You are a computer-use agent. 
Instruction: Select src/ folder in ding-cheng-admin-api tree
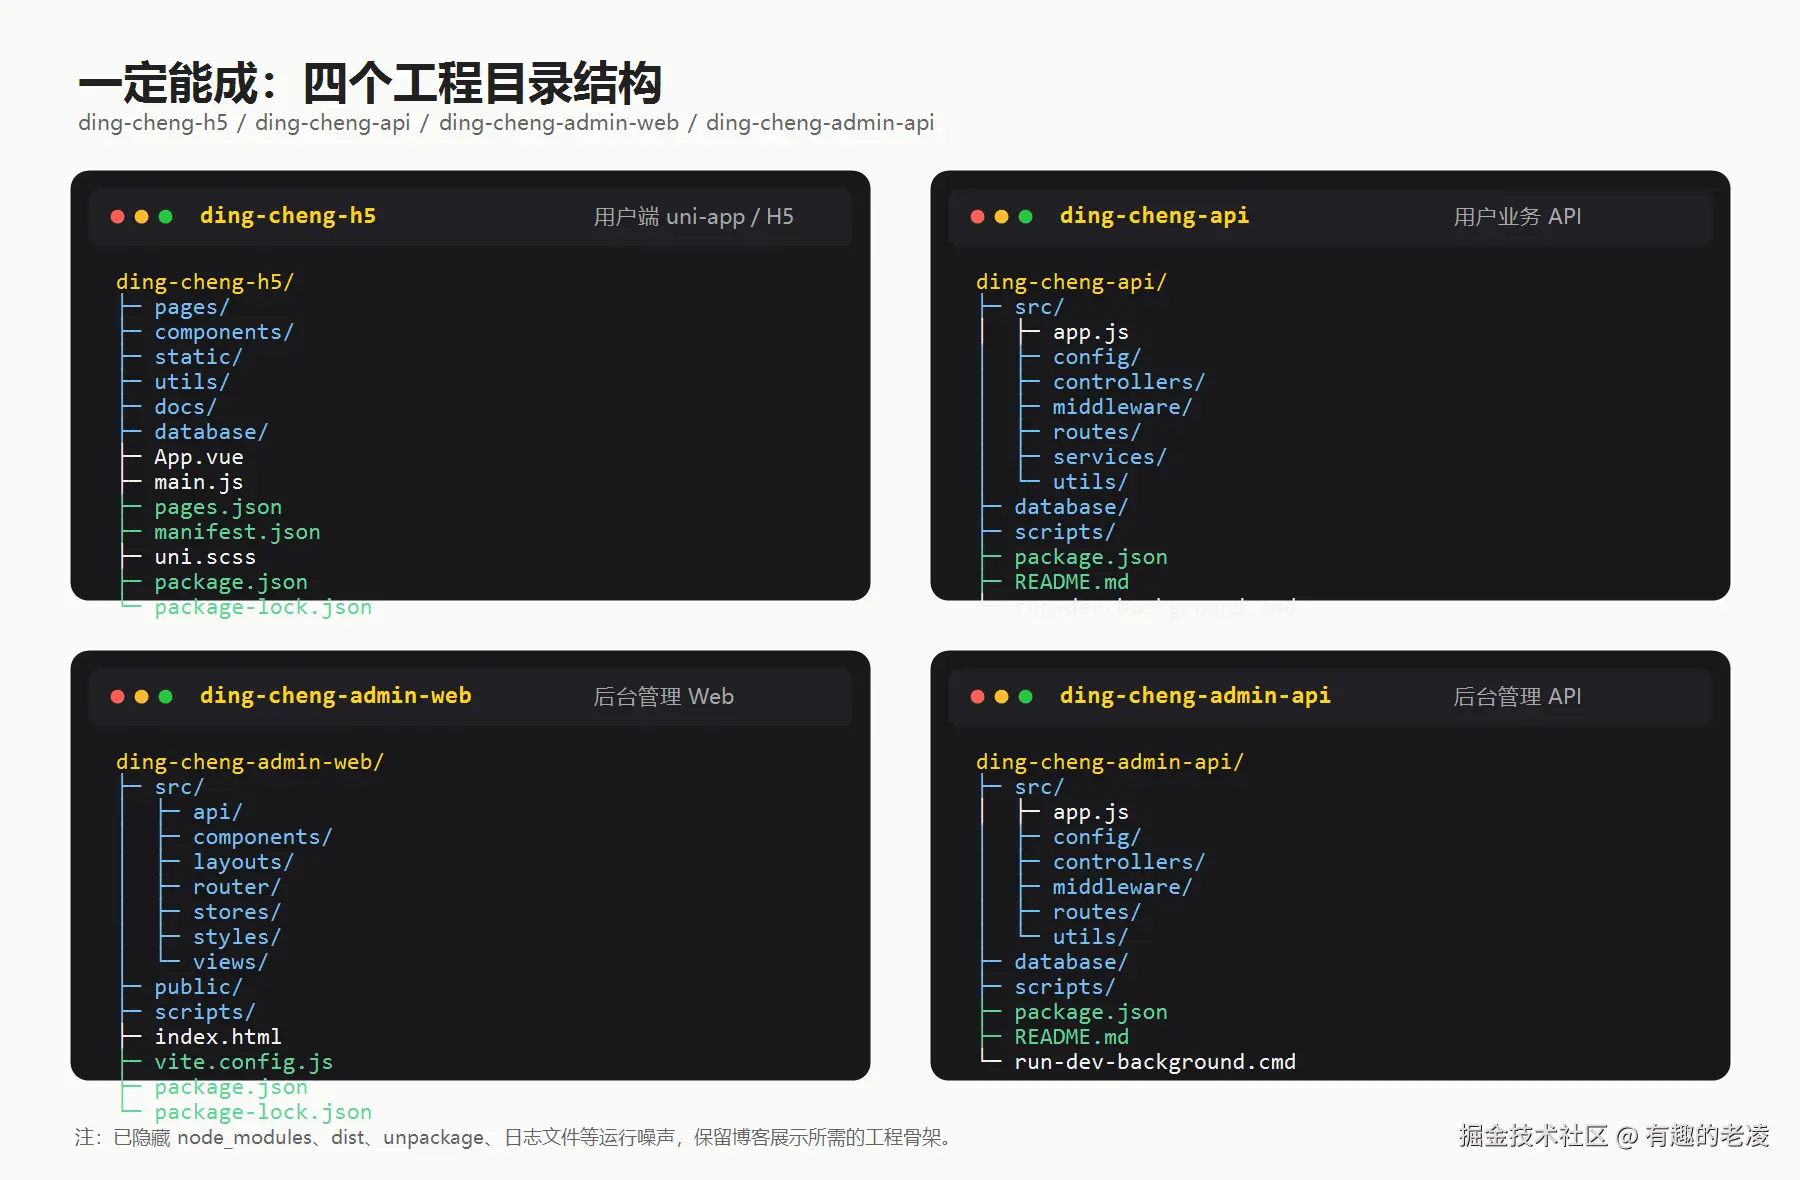1039,788
